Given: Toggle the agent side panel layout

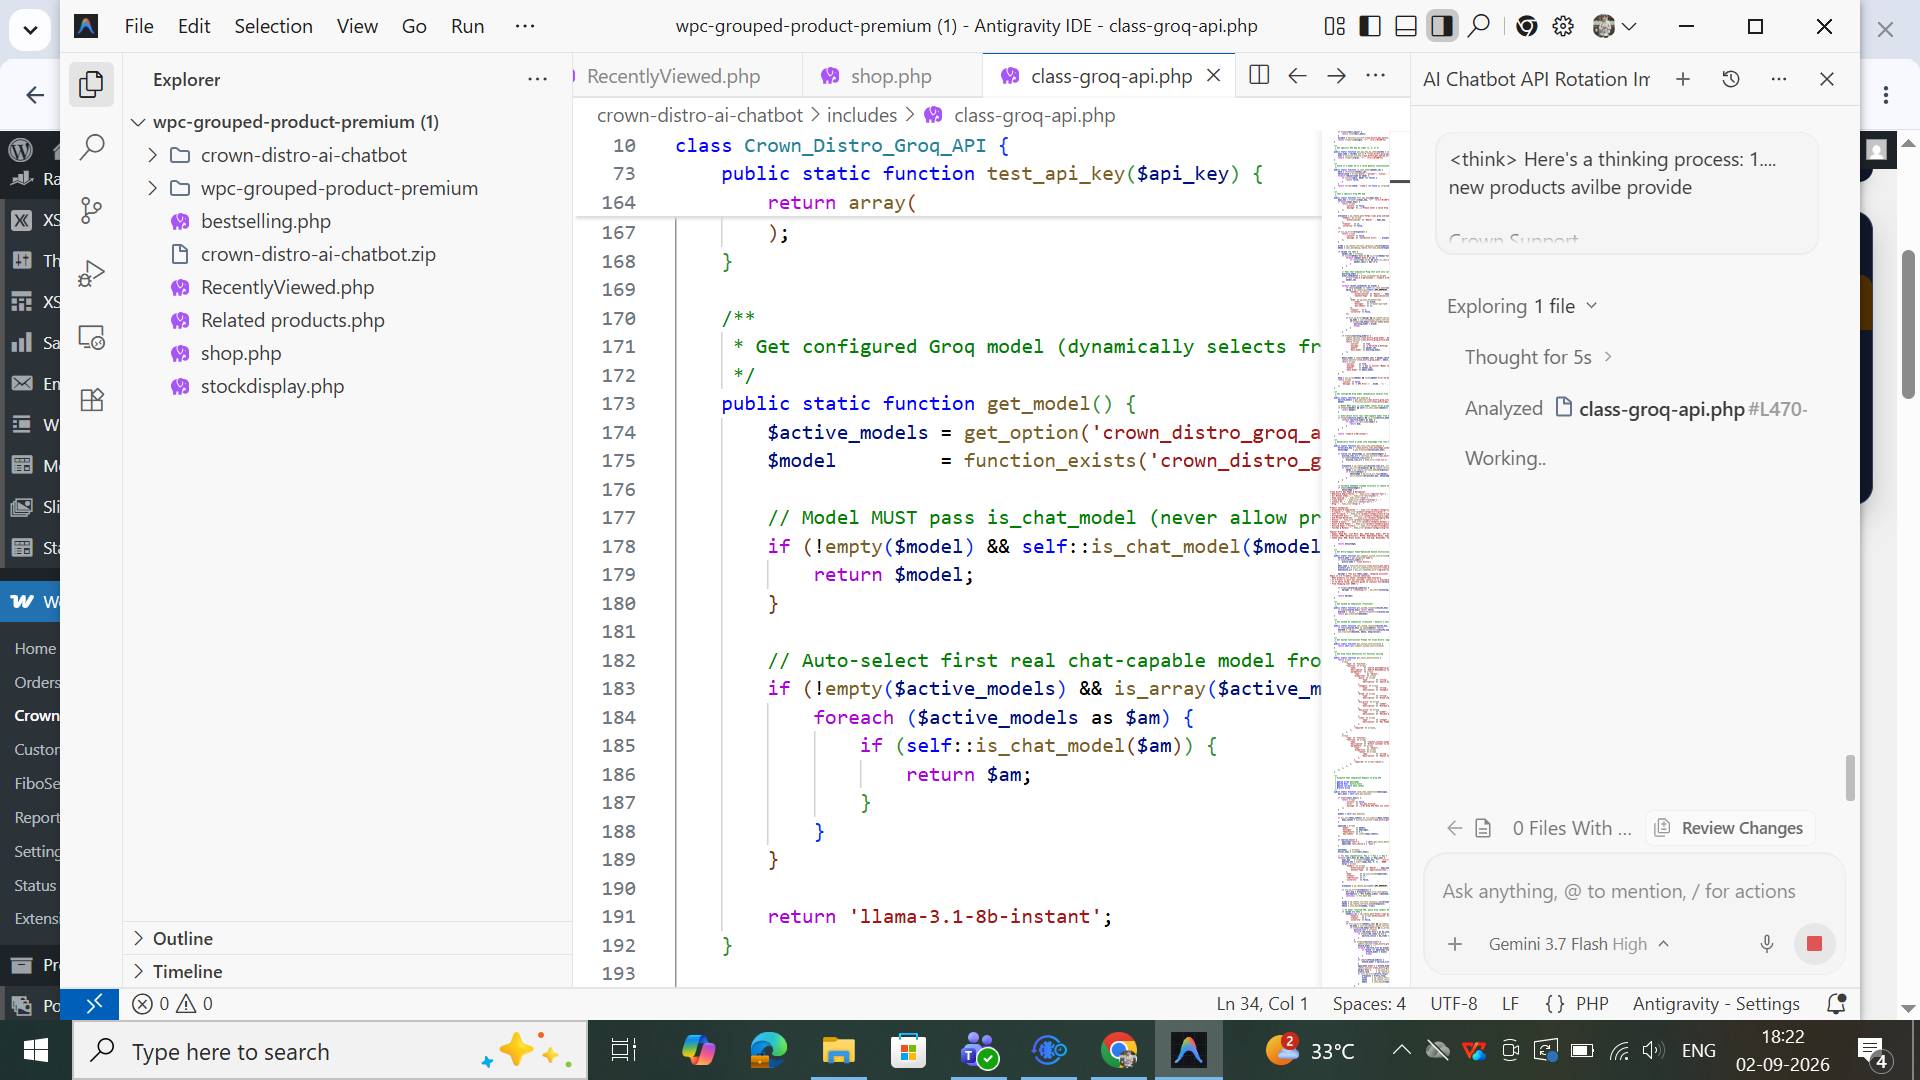Looking at the screenshot, I should pyautogui.click(x=1442, y=26).
